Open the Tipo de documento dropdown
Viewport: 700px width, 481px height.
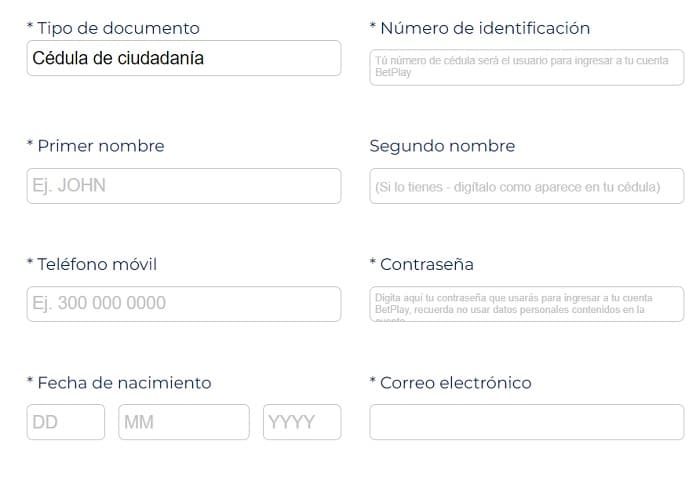(x=183, y=59)
